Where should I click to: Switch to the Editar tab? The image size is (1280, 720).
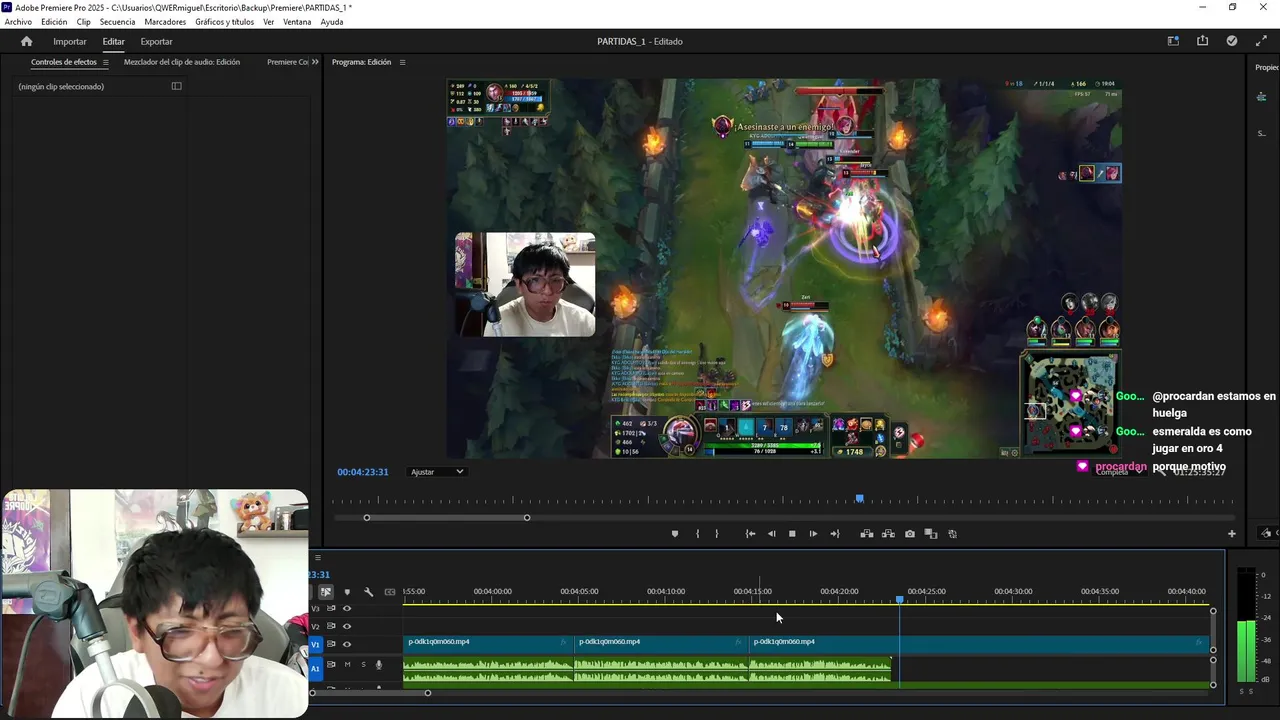pyautogui.click(x=113, y=41)
